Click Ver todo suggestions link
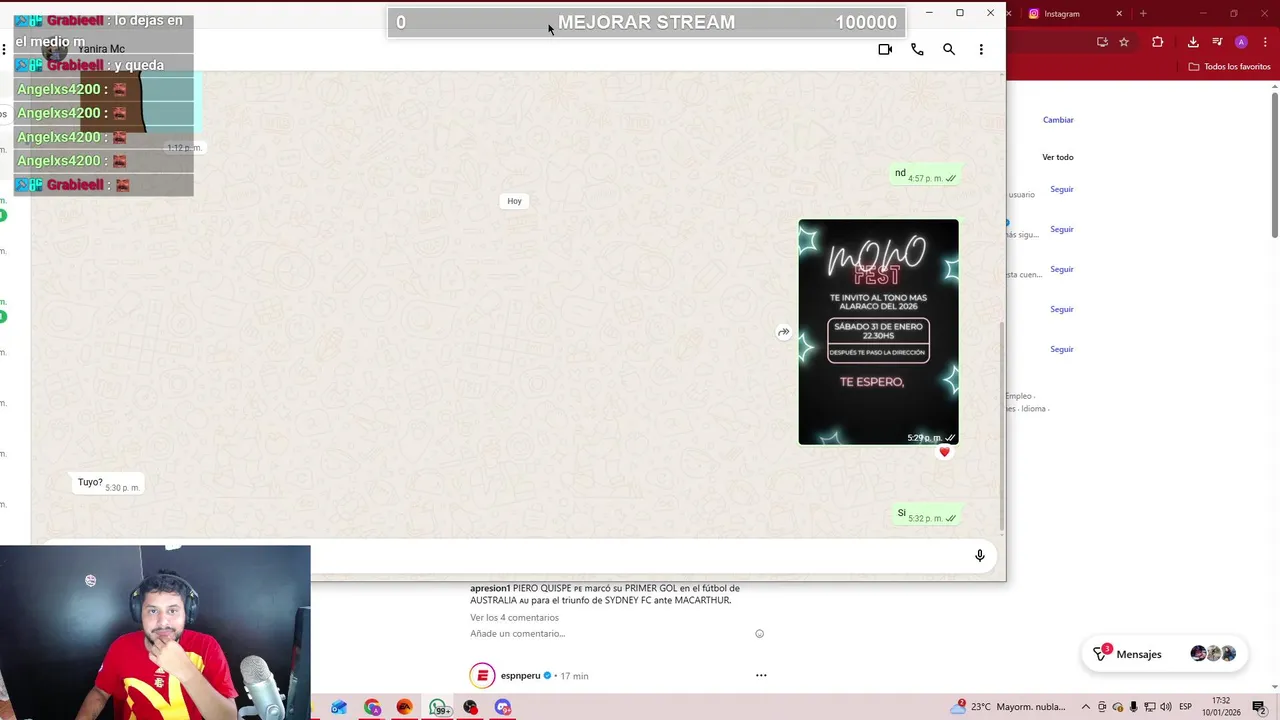Viewport: 1280px width, 720px height. point(1058,157)
